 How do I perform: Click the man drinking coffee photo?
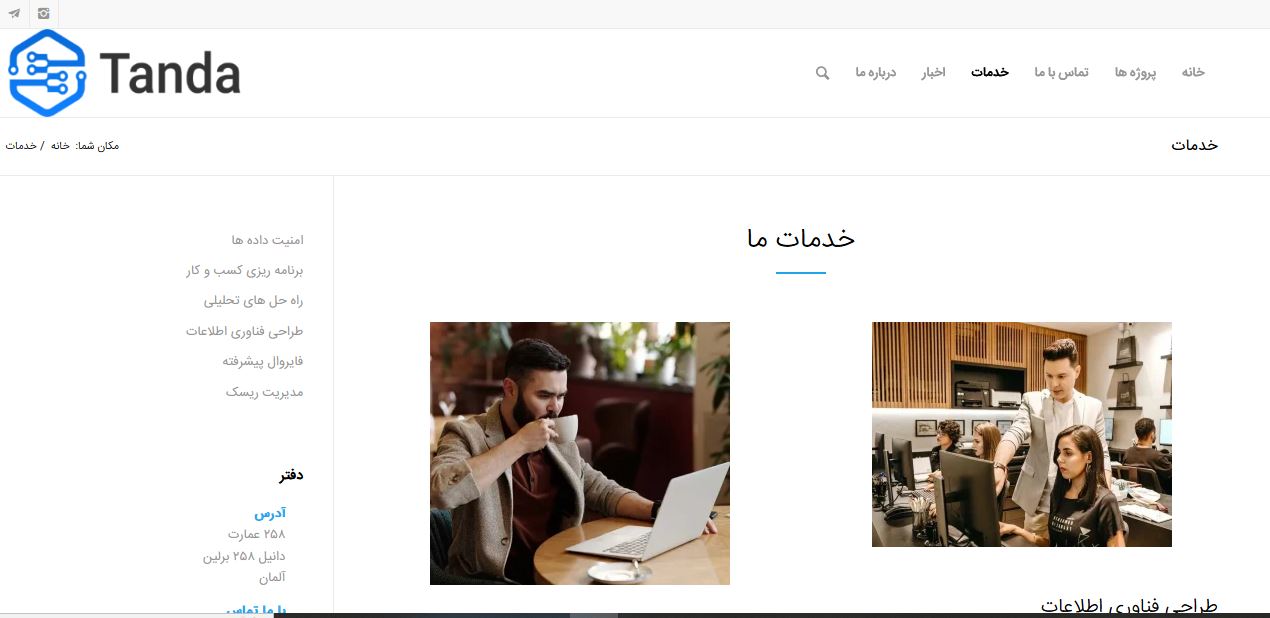point(580,453)
